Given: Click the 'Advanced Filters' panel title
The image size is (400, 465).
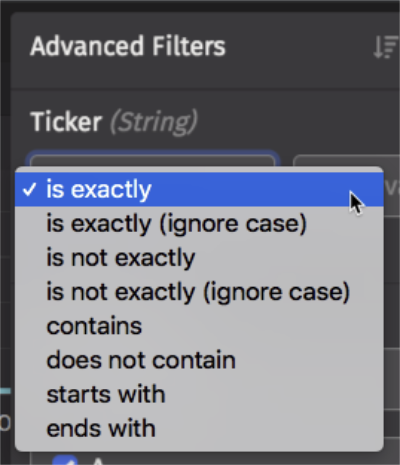Looking at the screenshot, I should coord(128,46).
